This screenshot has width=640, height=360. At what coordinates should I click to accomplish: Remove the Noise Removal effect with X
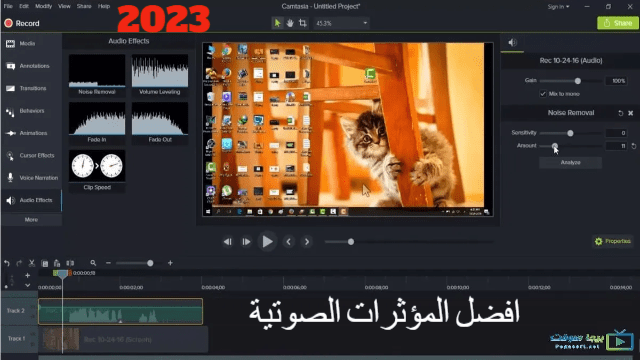click(631, 113)
